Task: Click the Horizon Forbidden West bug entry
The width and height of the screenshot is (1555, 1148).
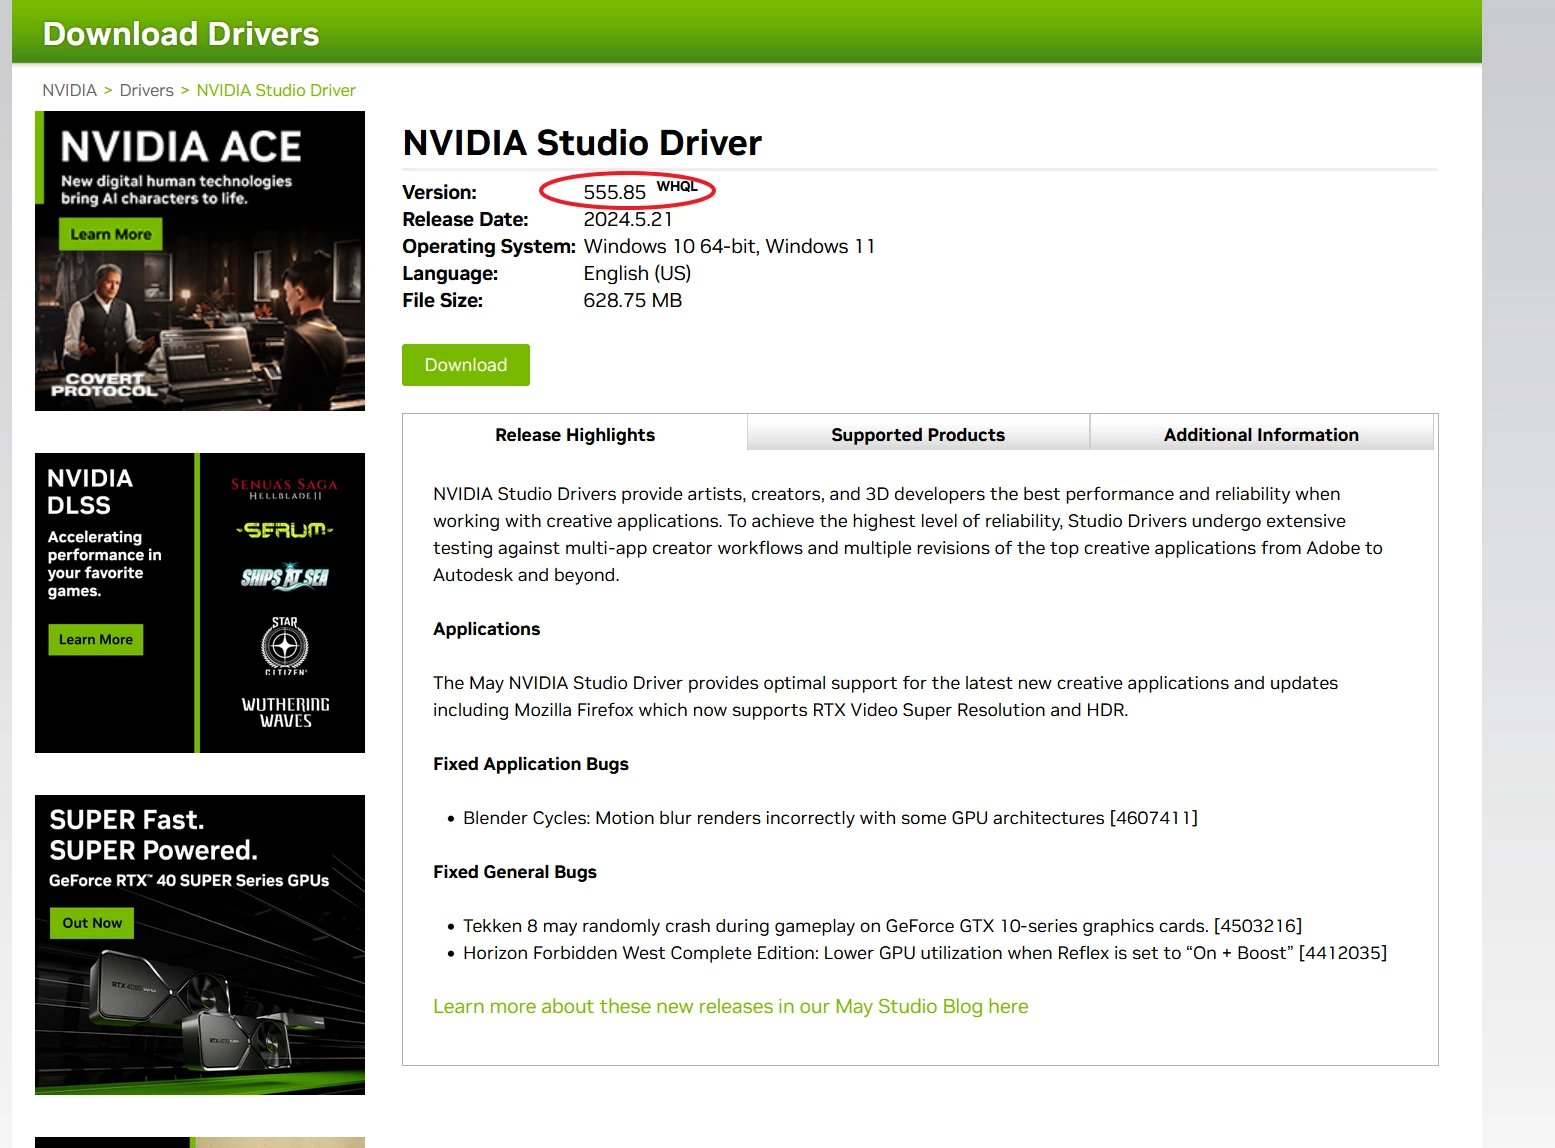Action: [925, 953]
